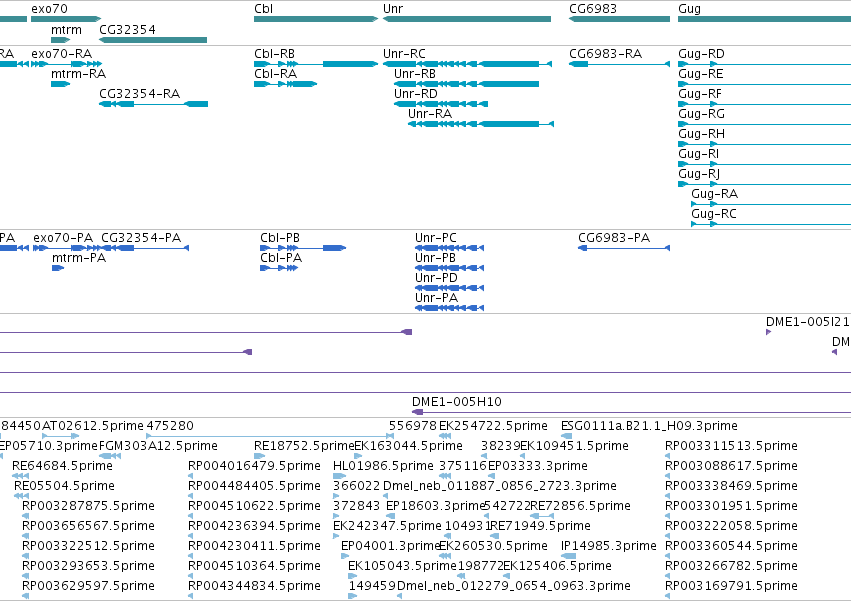Click the DME1-005I21 label

[808, 321]
